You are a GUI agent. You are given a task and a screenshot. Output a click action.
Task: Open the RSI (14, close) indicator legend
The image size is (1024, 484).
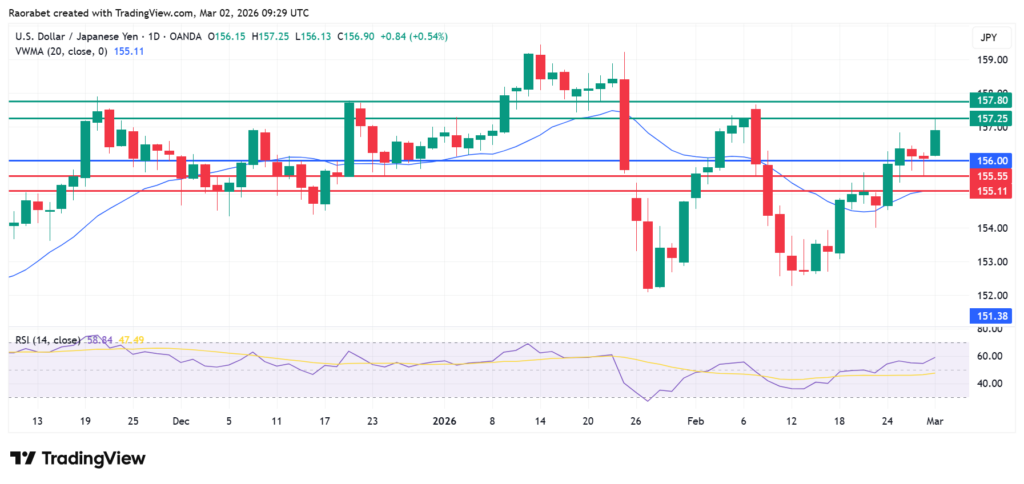tap(49, 341)
